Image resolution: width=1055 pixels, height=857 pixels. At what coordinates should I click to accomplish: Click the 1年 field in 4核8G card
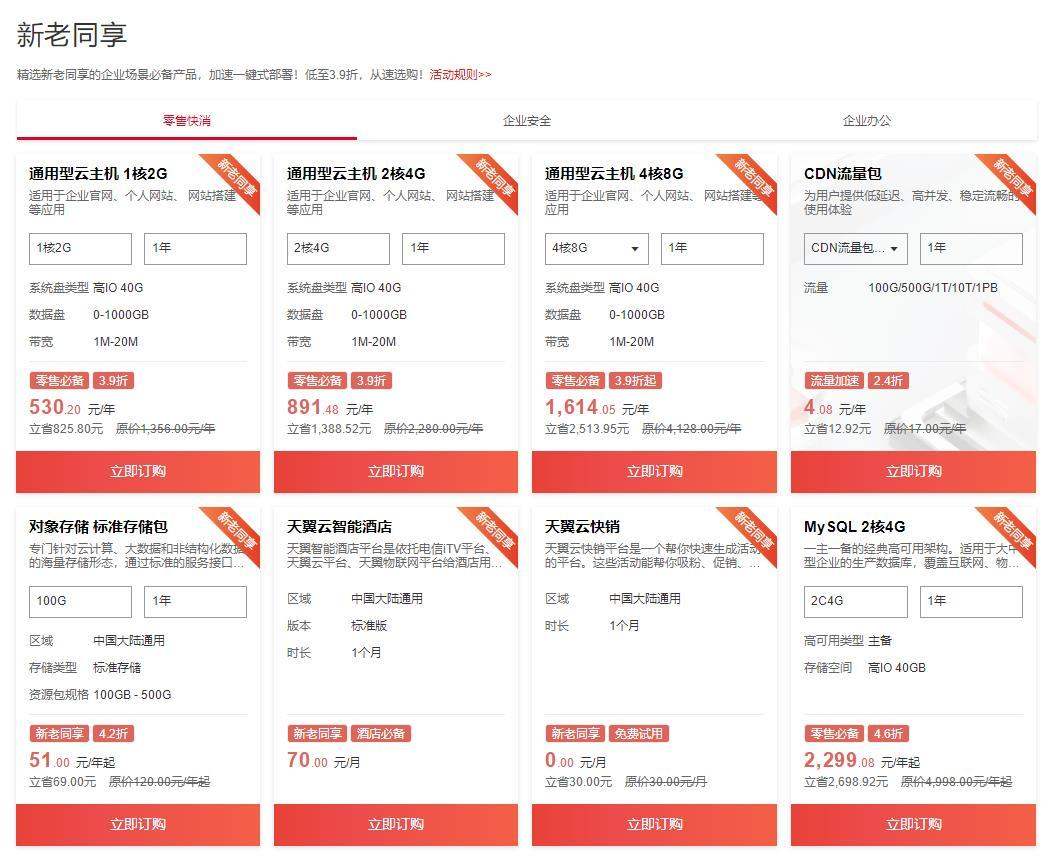point(712,248)
